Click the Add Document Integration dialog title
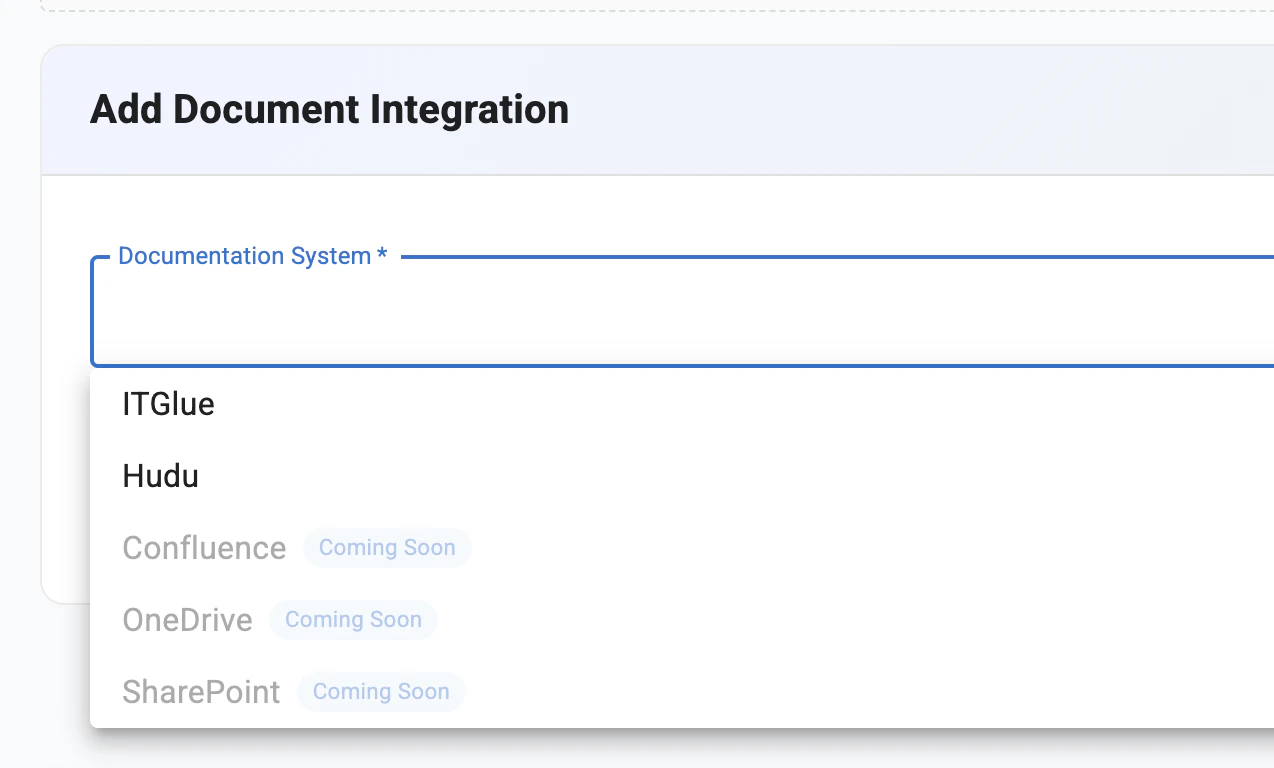Screen dimensions: 1274x768 [330, 109]
